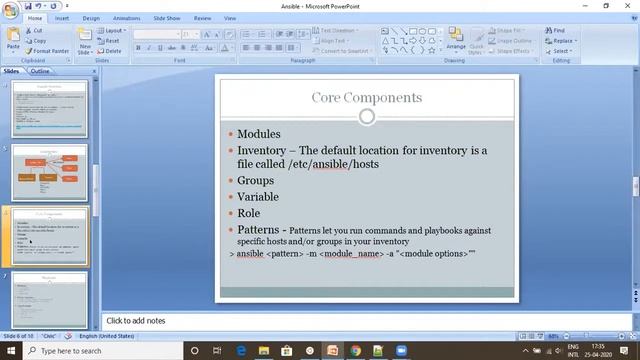Image resolution: width=640 pixels, height=360 pixels.
Task: Insert a Text Box shape
Action: (x=385, y=31)
